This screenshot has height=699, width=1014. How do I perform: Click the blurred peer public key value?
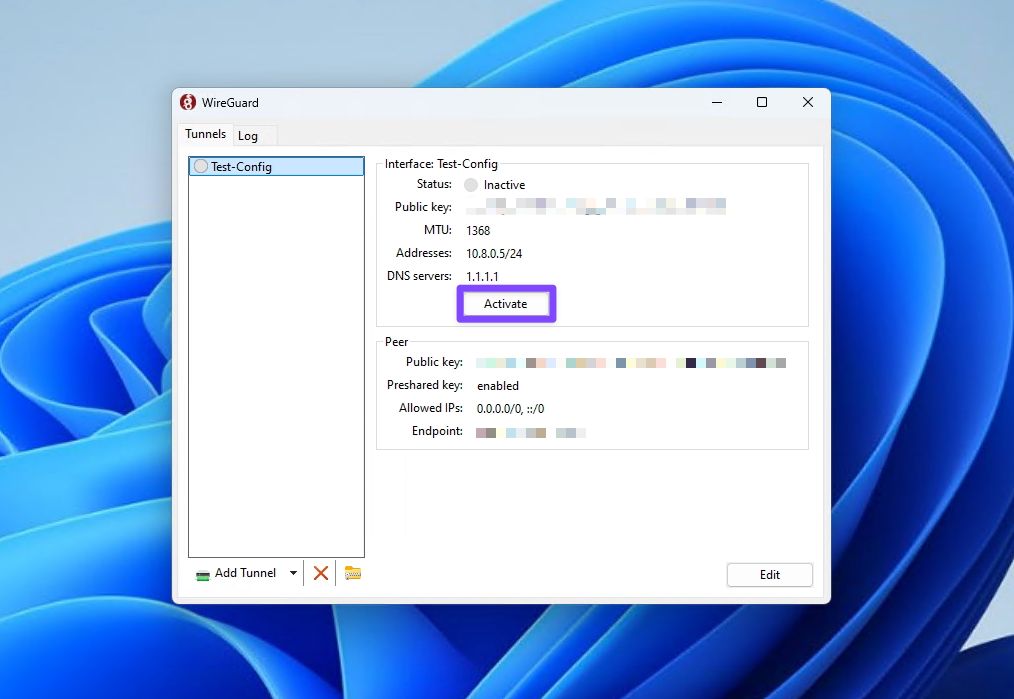(631, 363)
